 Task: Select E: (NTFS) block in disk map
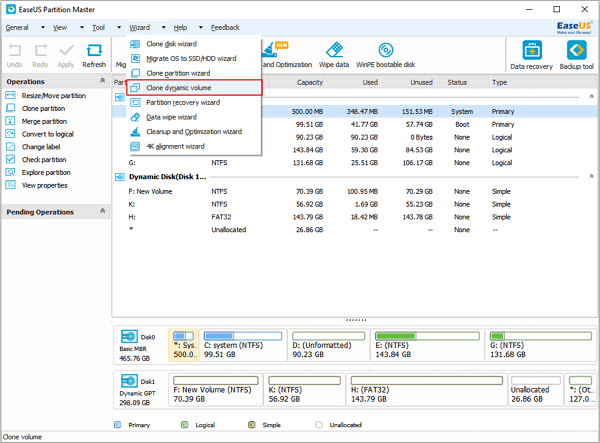[x=427, y=345]
